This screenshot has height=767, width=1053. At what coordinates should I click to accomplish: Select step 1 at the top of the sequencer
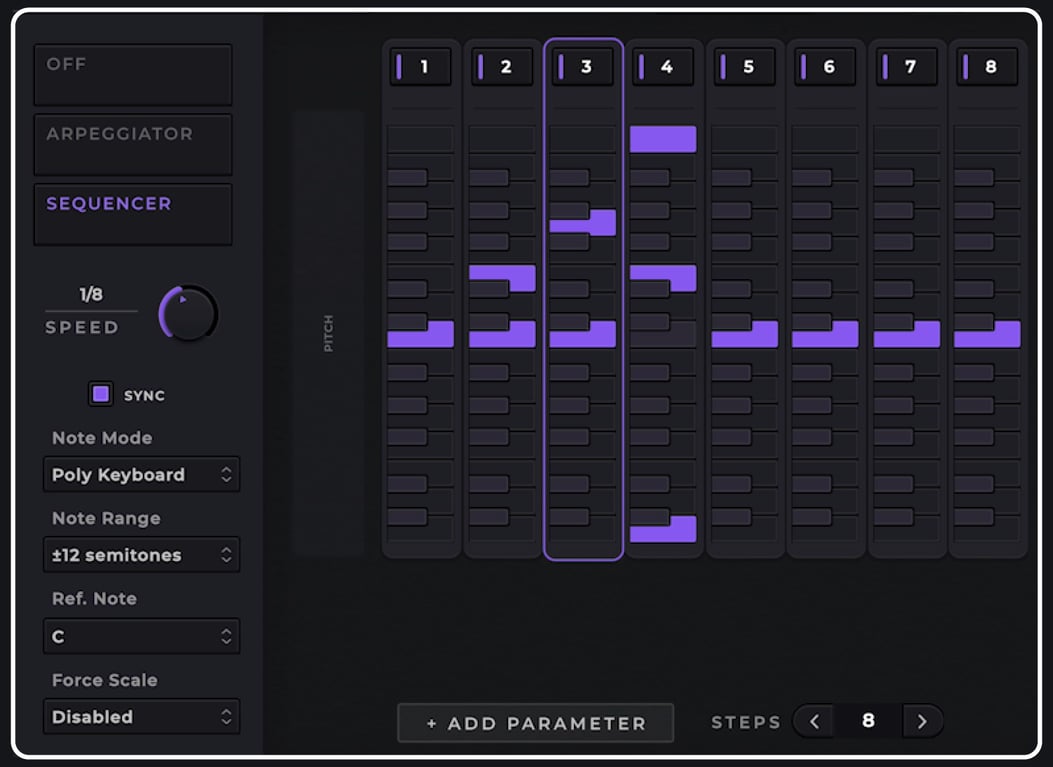coord(421,66)
